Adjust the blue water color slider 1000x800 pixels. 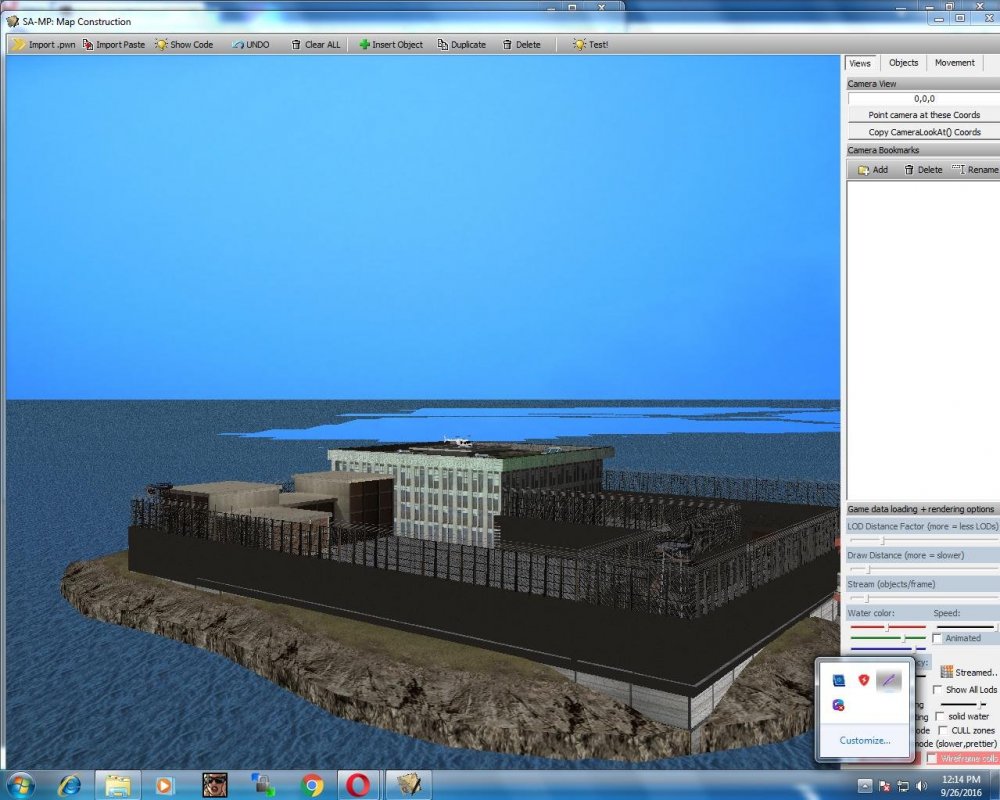pos(887,649)
